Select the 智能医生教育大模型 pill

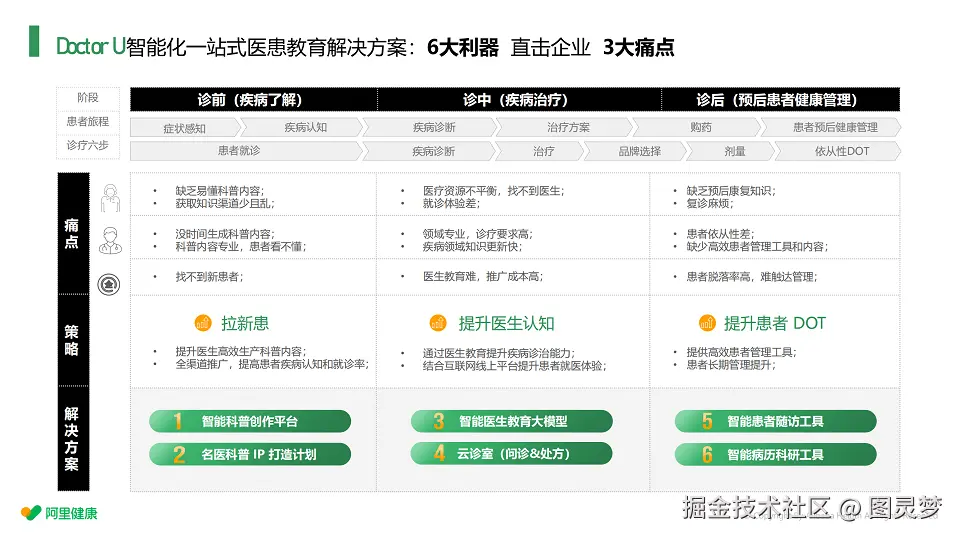[512, 421]
